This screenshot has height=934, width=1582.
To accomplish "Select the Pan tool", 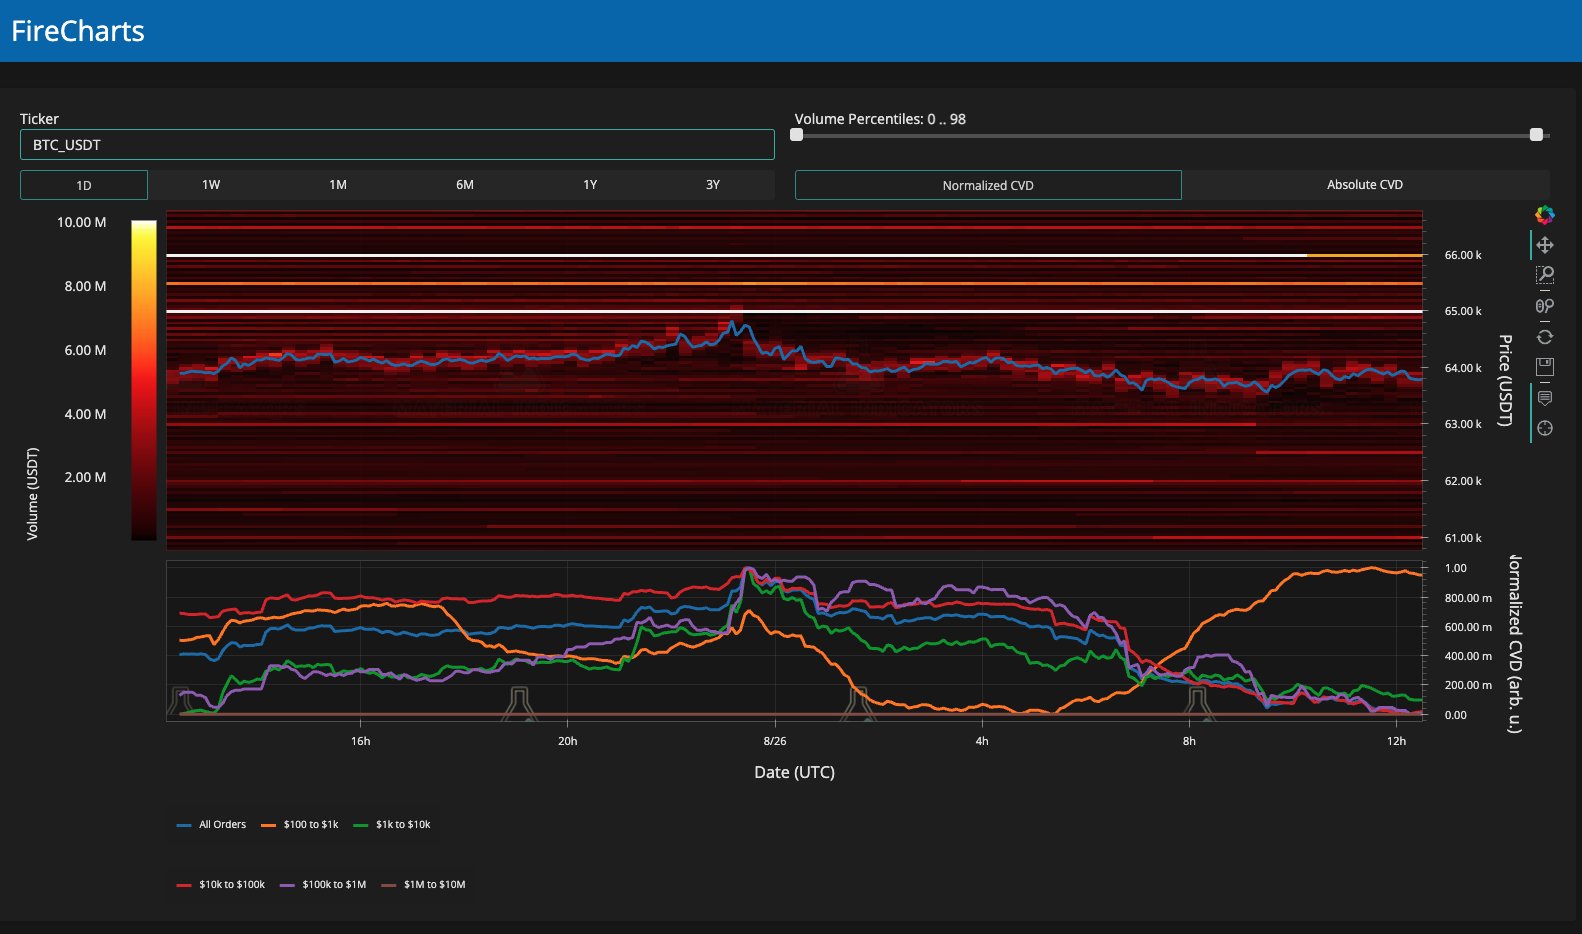I will click(1545, 245).
